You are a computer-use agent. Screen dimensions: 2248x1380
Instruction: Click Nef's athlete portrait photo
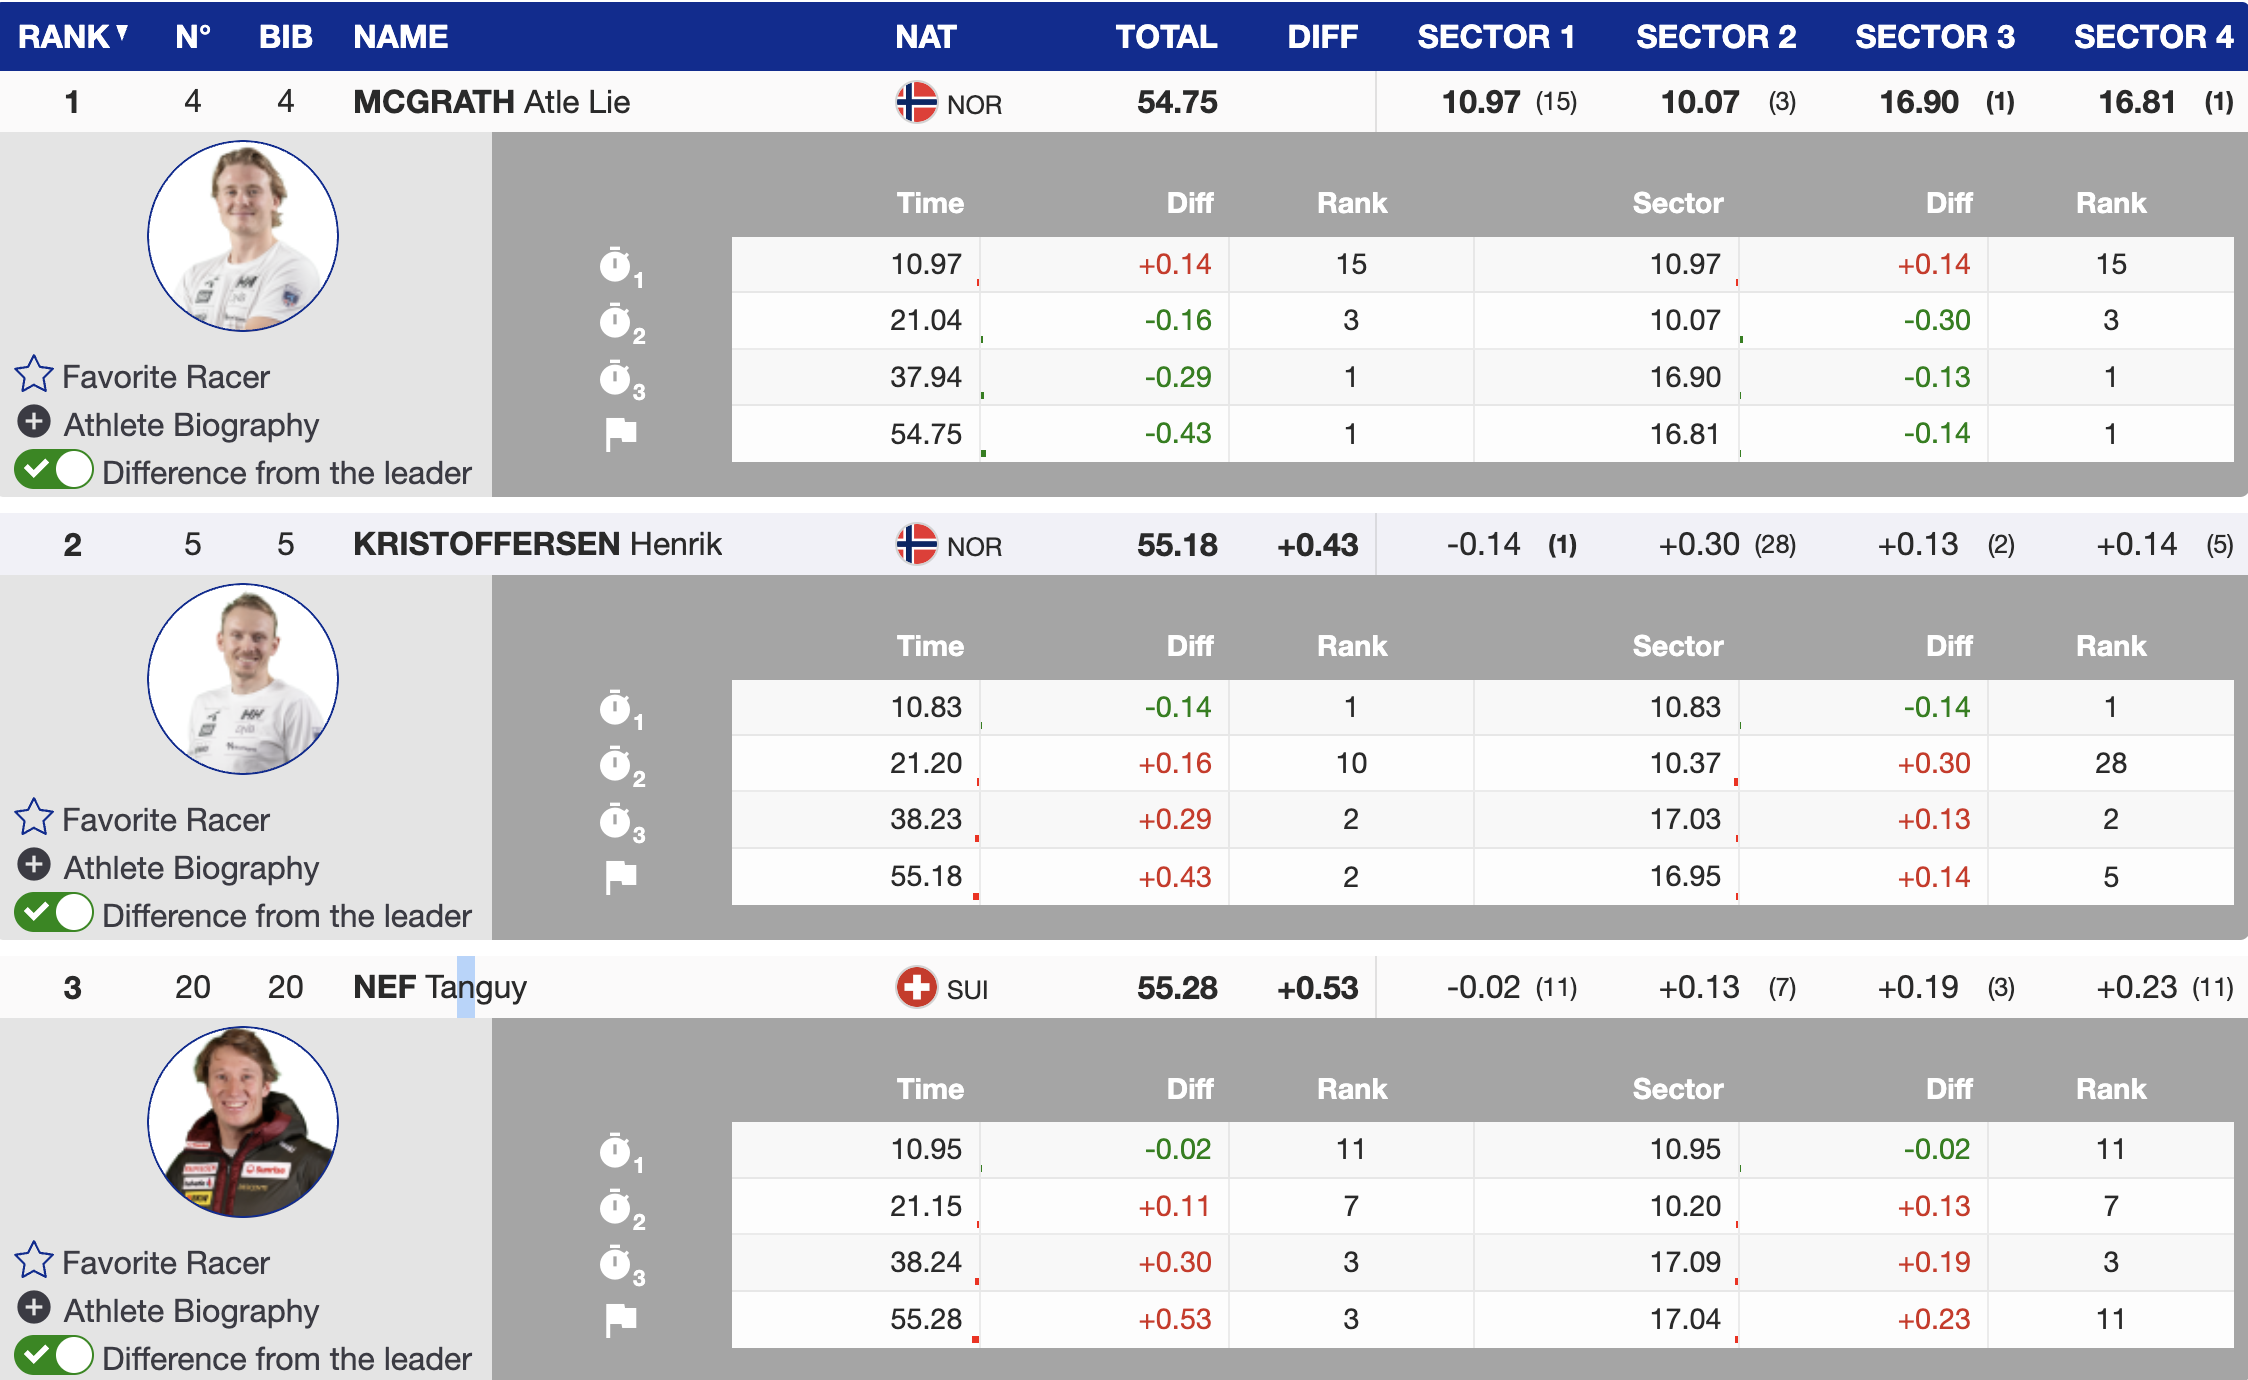(x=243, y=1122)
